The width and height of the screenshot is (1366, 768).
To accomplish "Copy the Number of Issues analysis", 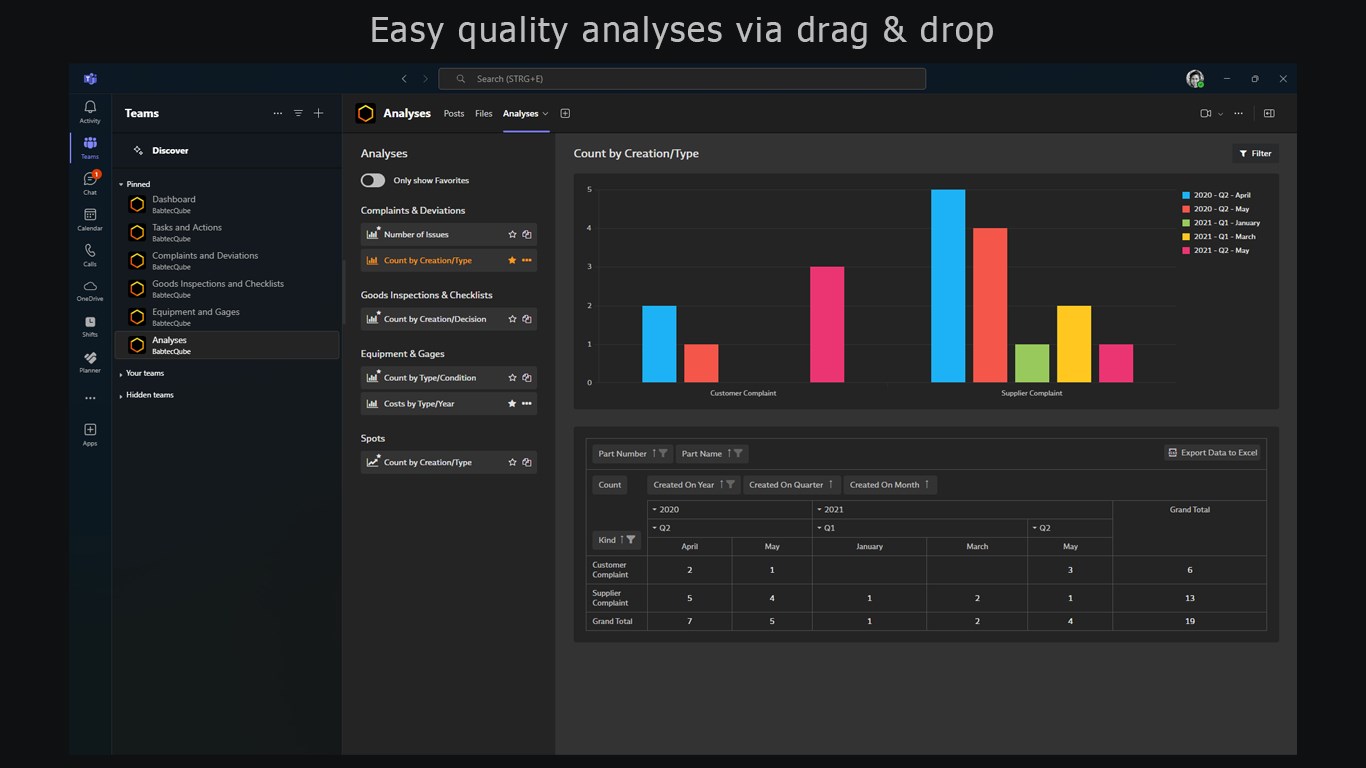I will click(527, 235).
